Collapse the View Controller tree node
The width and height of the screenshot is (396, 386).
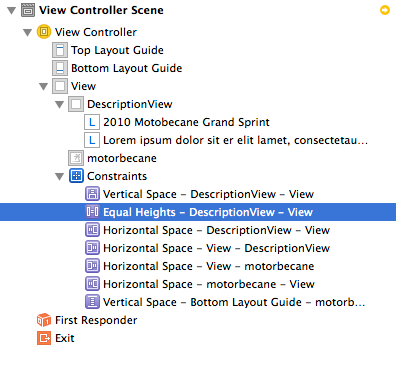[28, 32]
